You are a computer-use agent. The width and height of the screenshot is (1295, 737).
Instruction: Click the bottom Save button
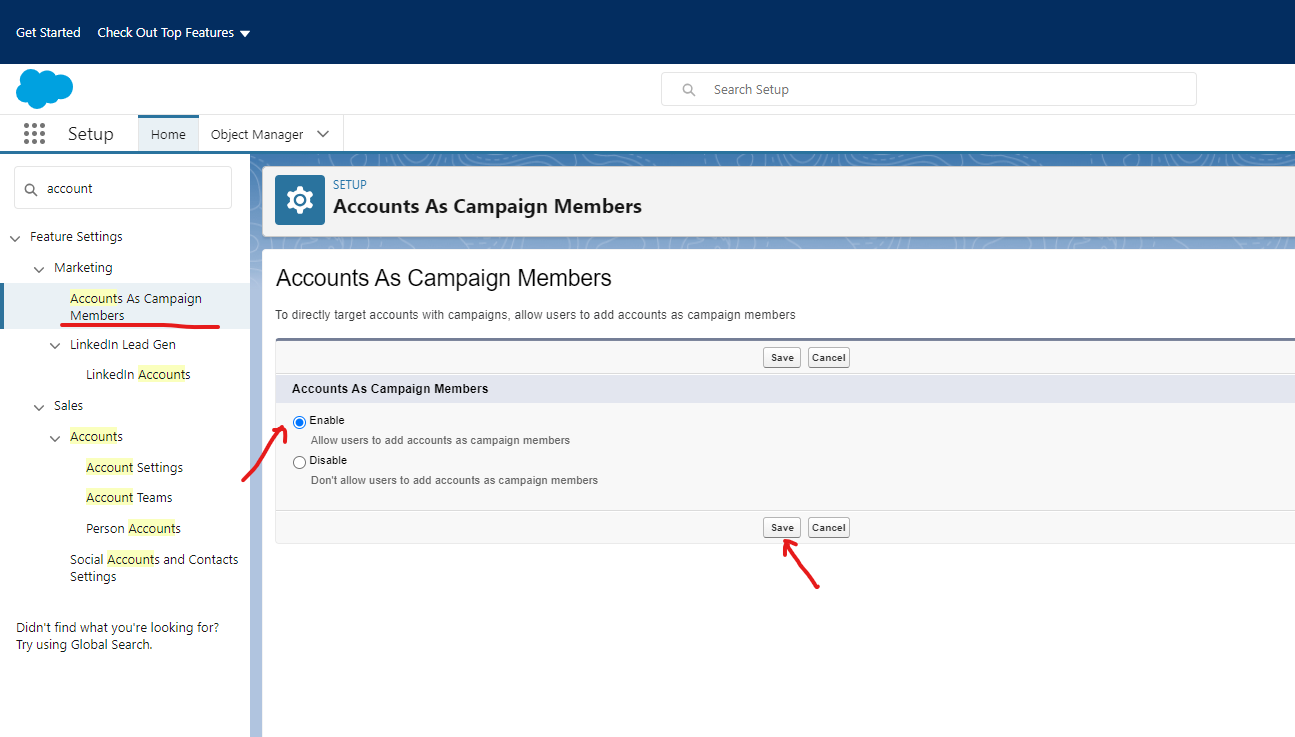click(782, 528)
